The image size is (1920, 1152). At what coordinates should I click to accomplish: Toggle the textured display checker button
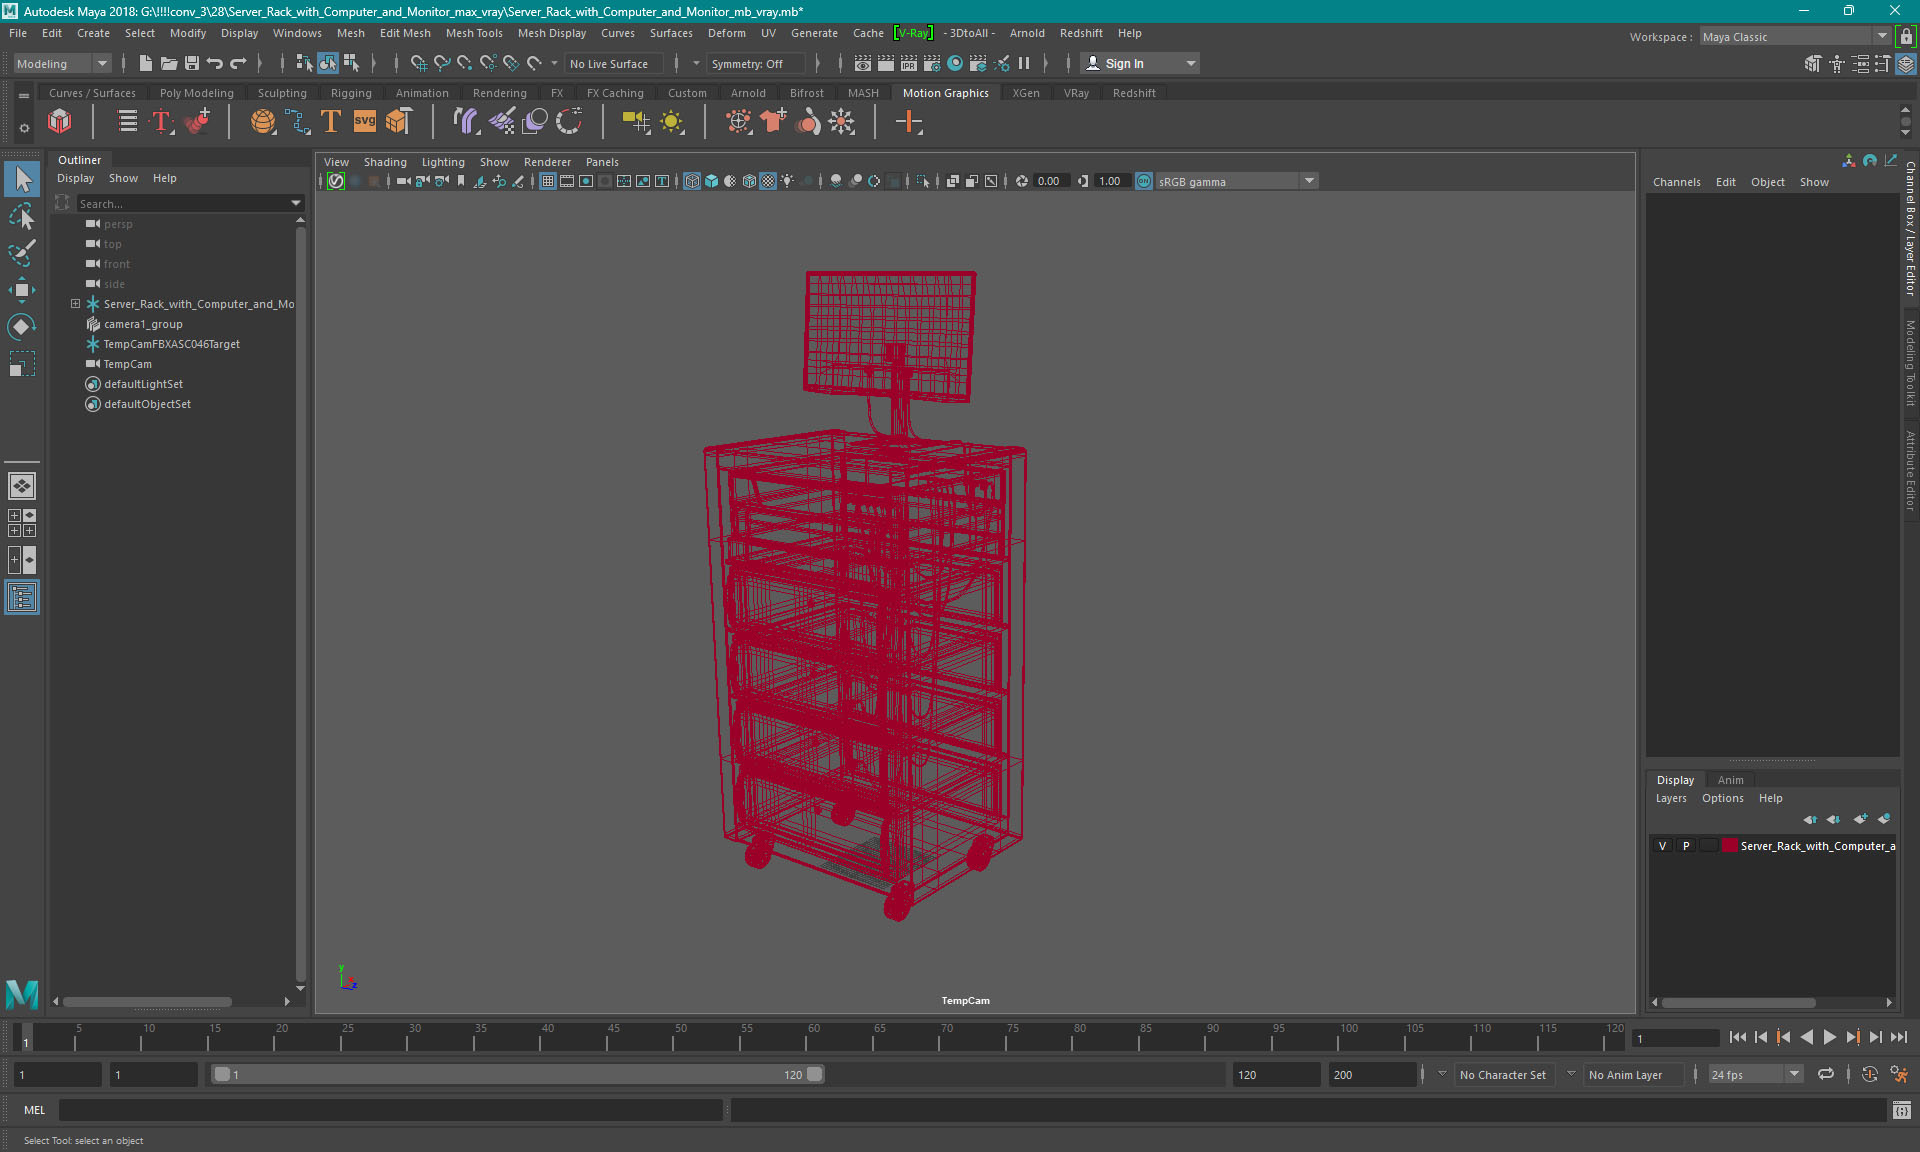click(x=768, y=181)
